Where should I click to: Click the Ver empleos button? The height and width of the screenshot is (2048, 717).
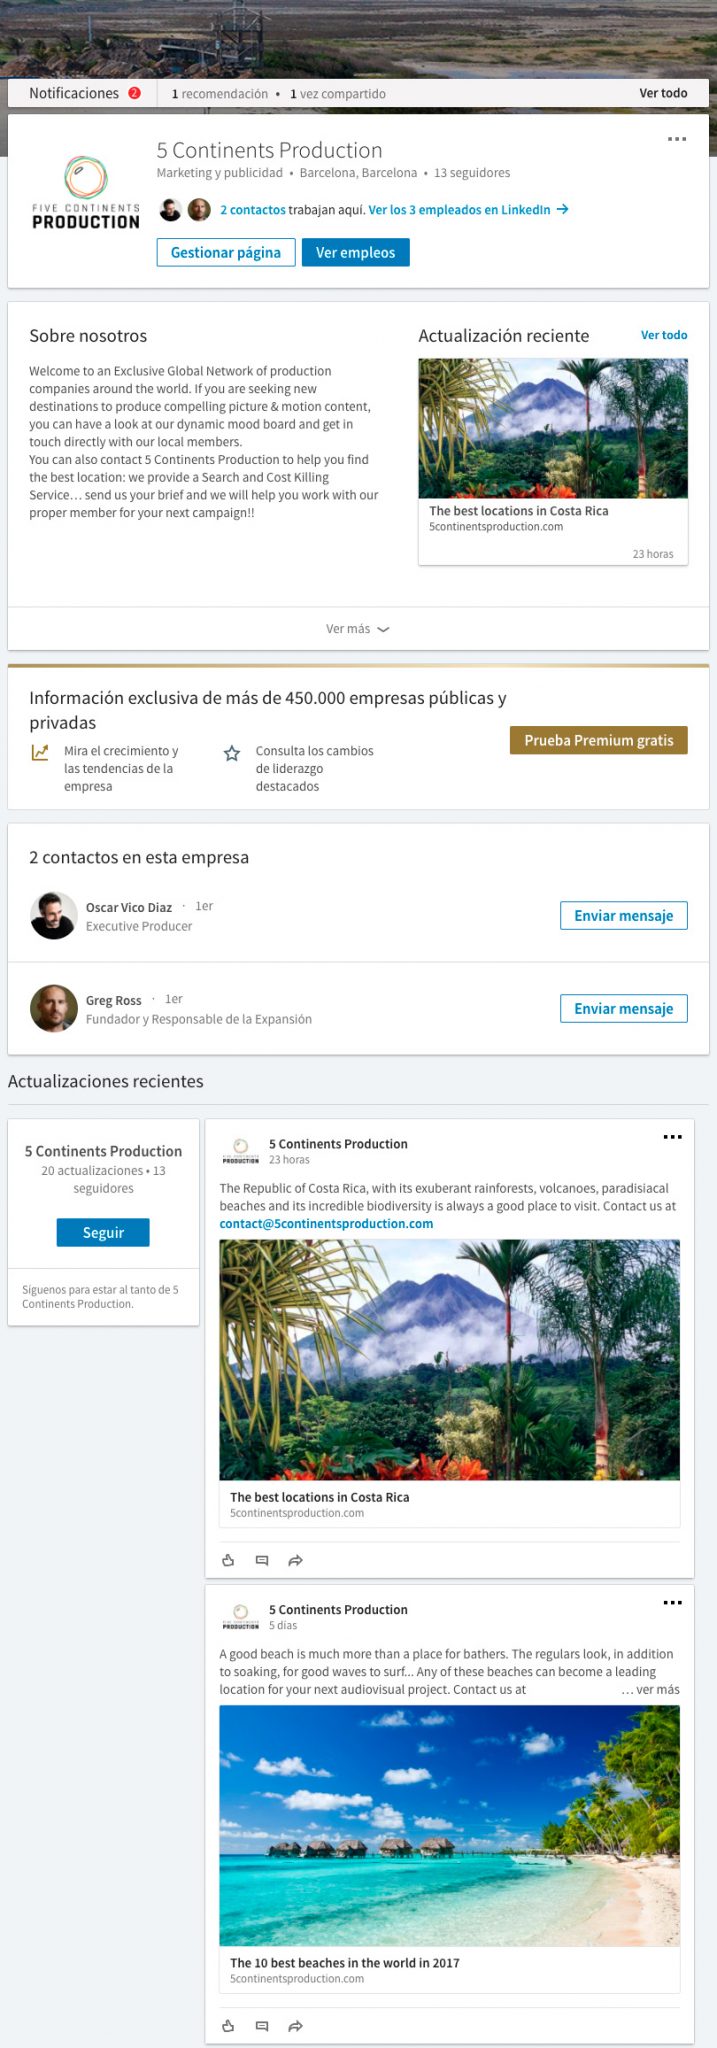coord(355,253)
